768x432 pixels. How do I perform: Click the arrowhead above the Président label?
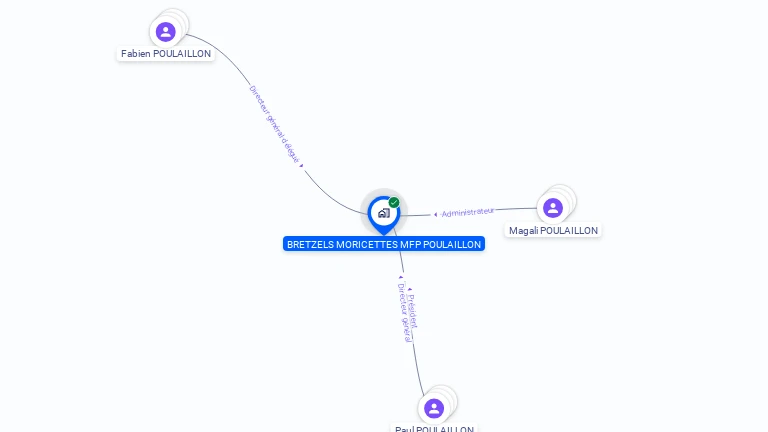coord(409,289)
